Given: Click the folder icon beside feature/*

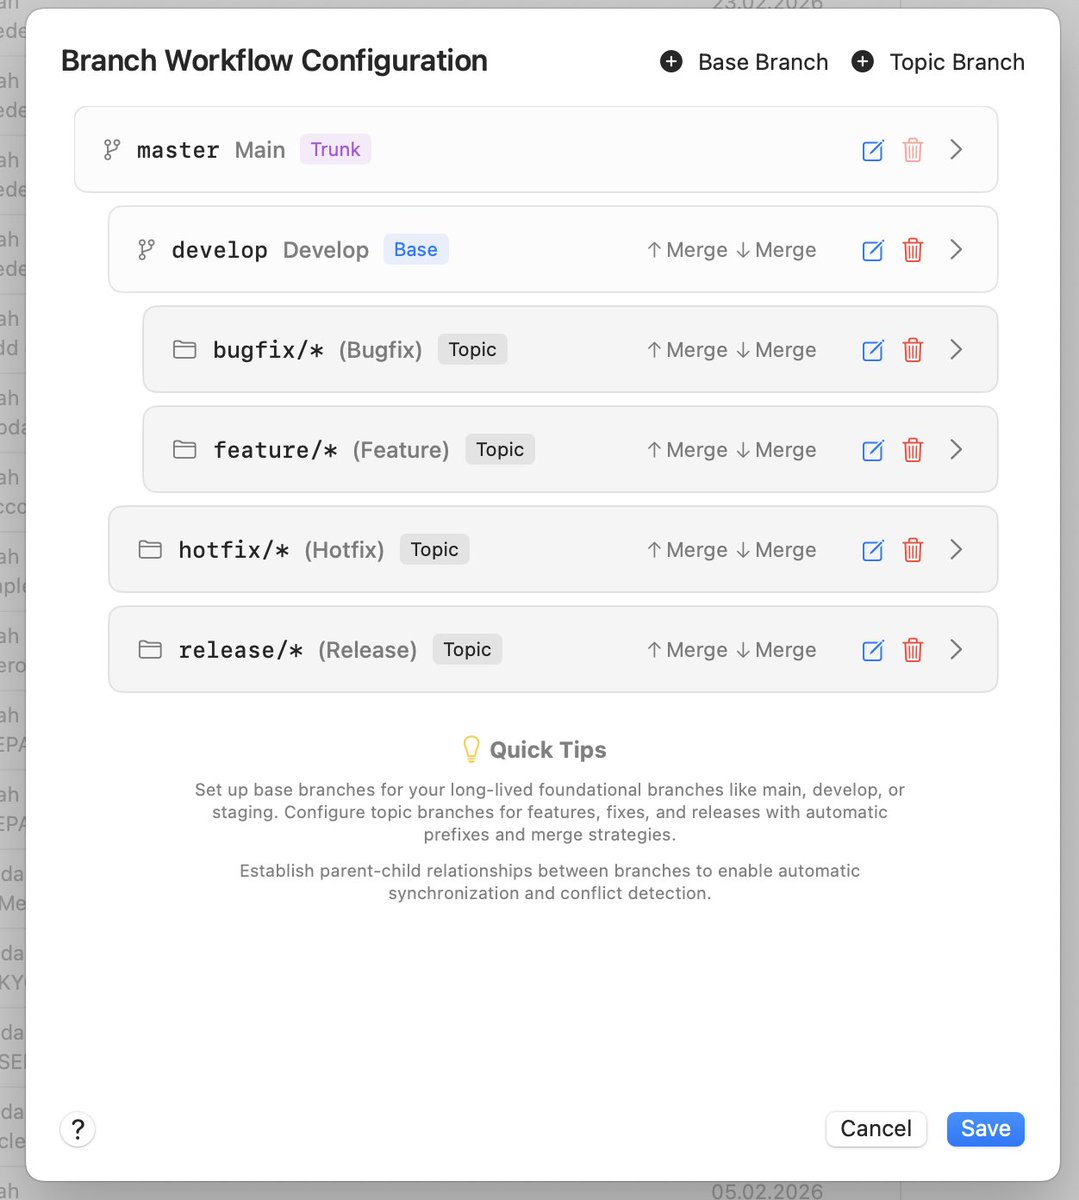Looking at the screenshot, I should point(184,450).
